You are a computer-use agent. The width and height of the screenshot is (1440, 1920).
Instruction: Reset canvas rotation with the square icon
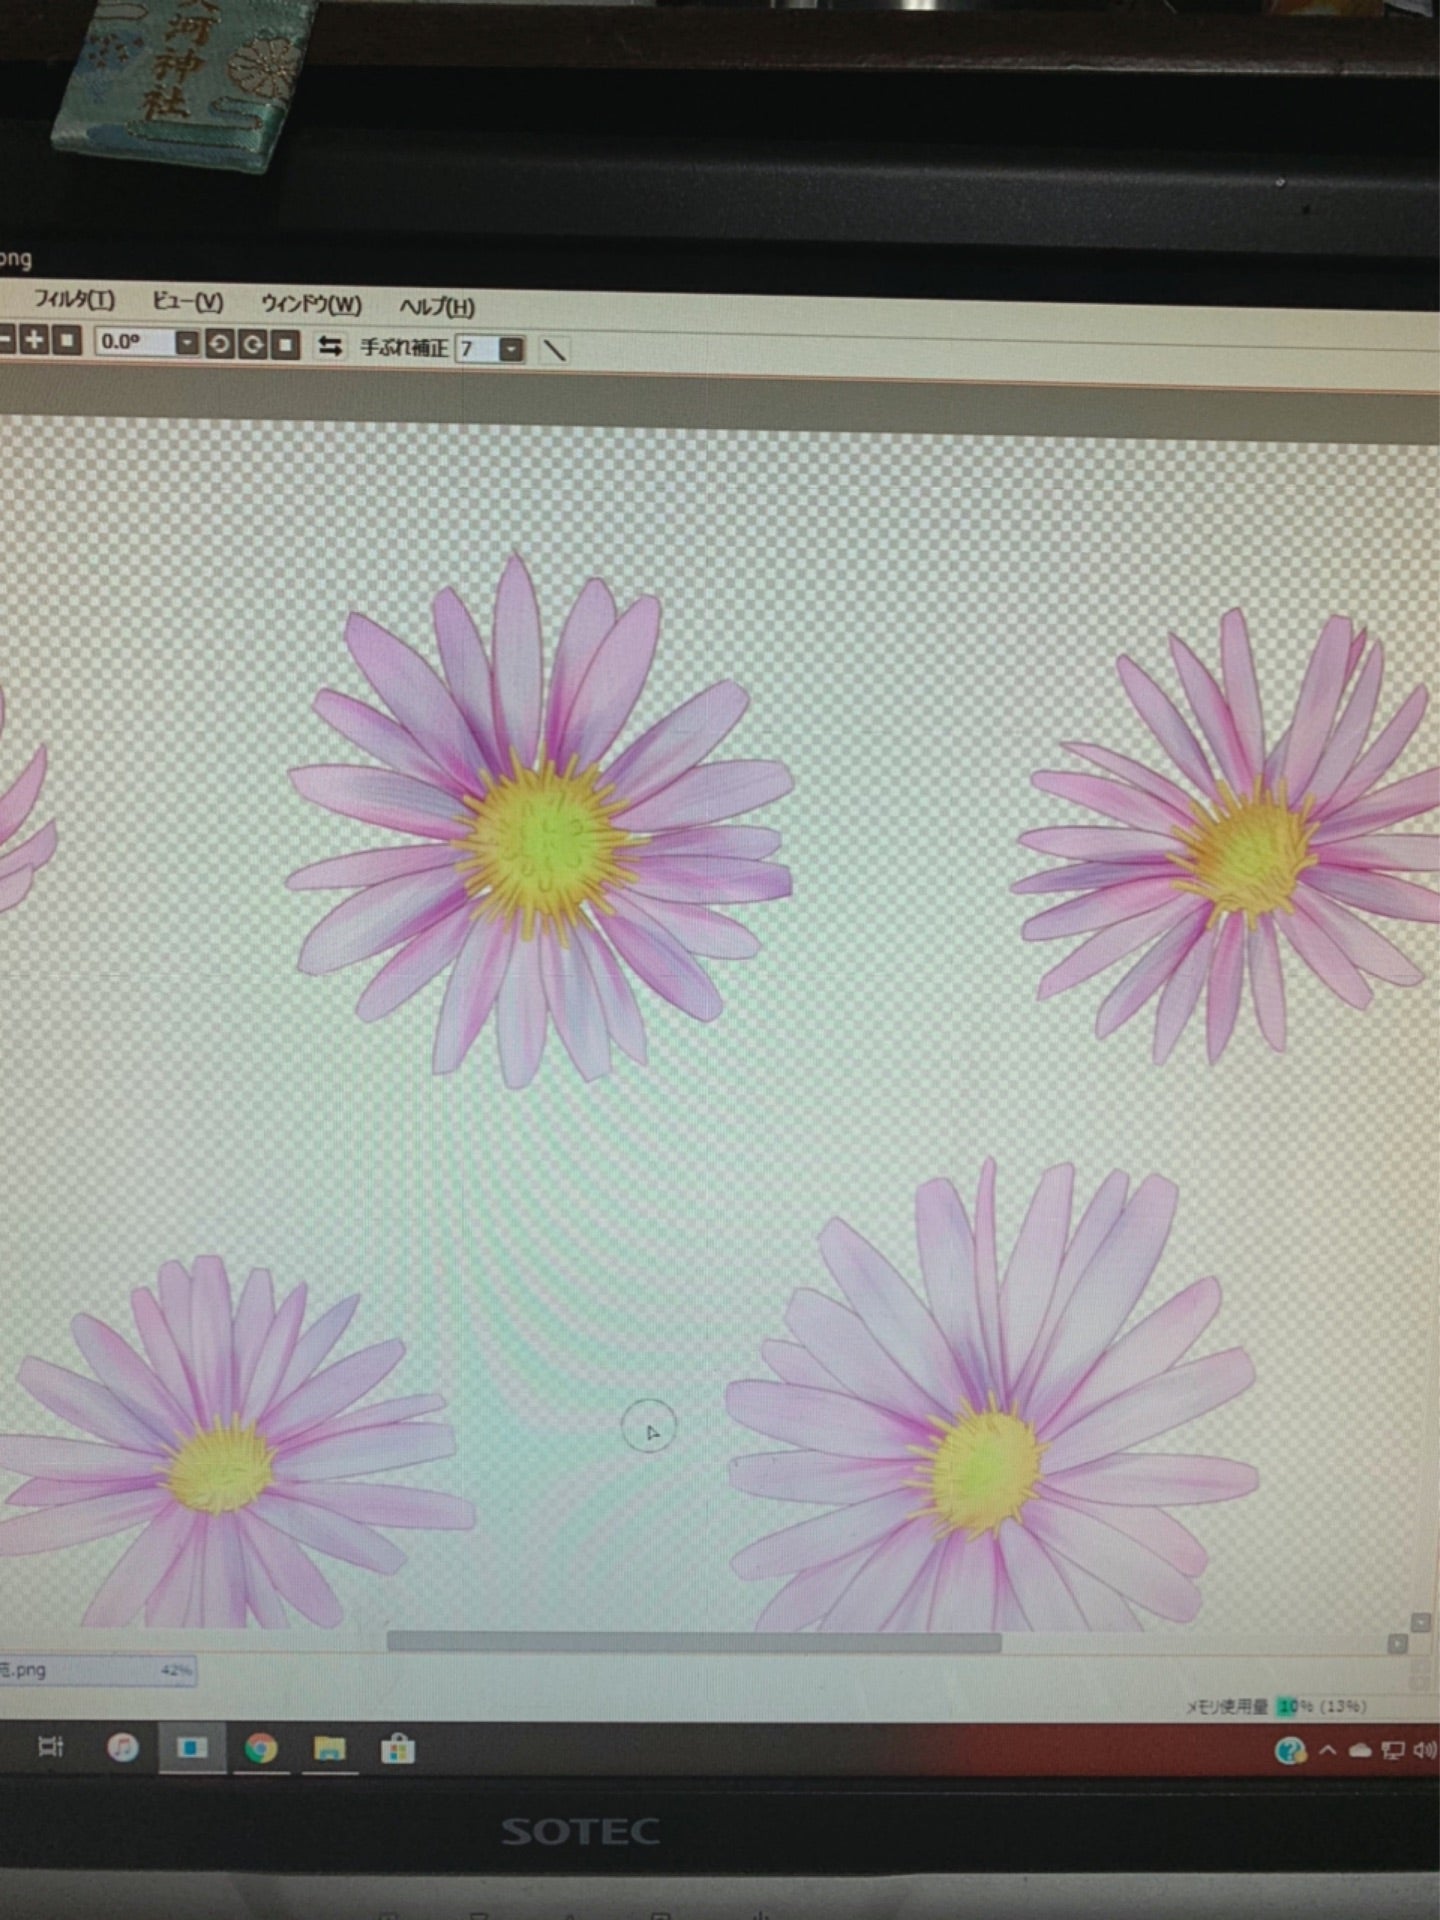286,346
